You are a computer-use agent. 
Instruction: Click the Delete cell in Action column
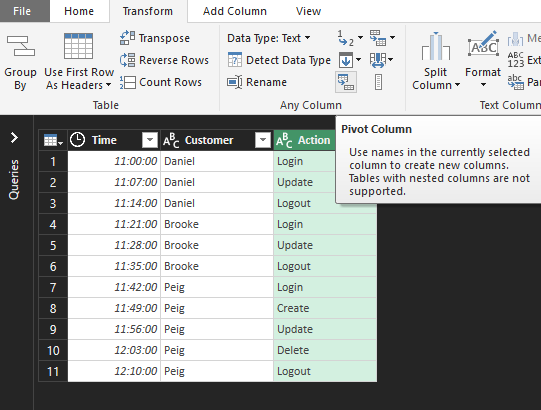(x=325, y=350)
